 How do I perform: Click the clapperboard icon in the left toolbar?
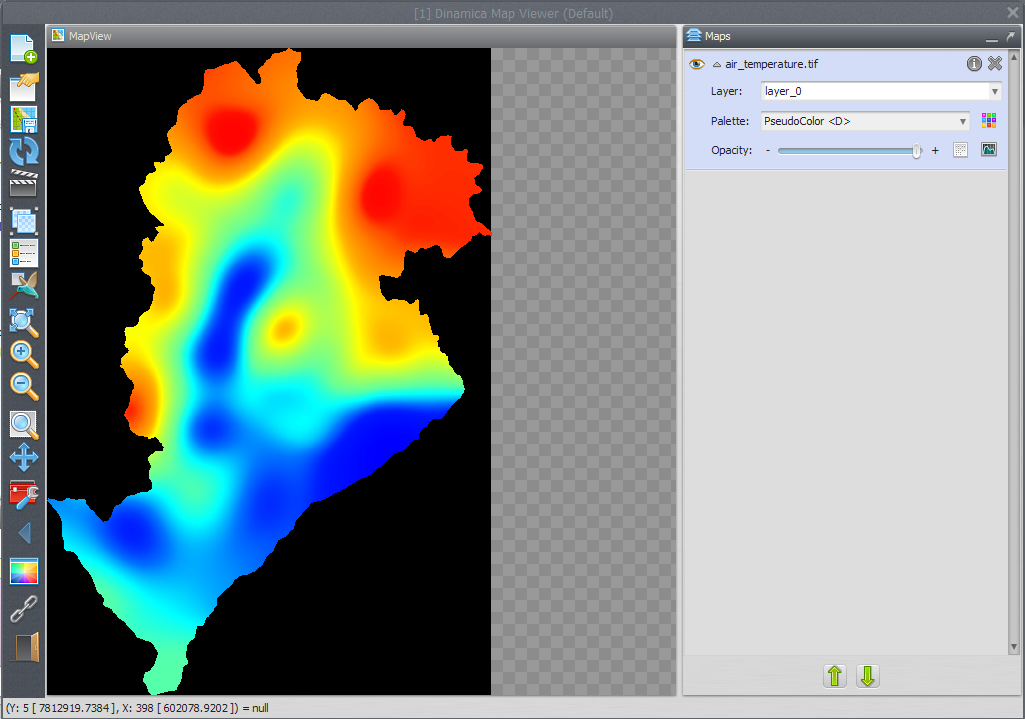[x=23, y=185]
